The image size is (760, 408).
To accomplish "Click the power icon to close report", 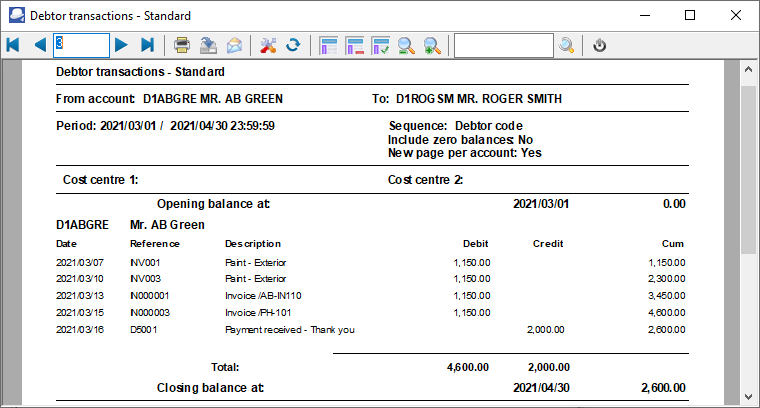I will [x=599, y=45].
